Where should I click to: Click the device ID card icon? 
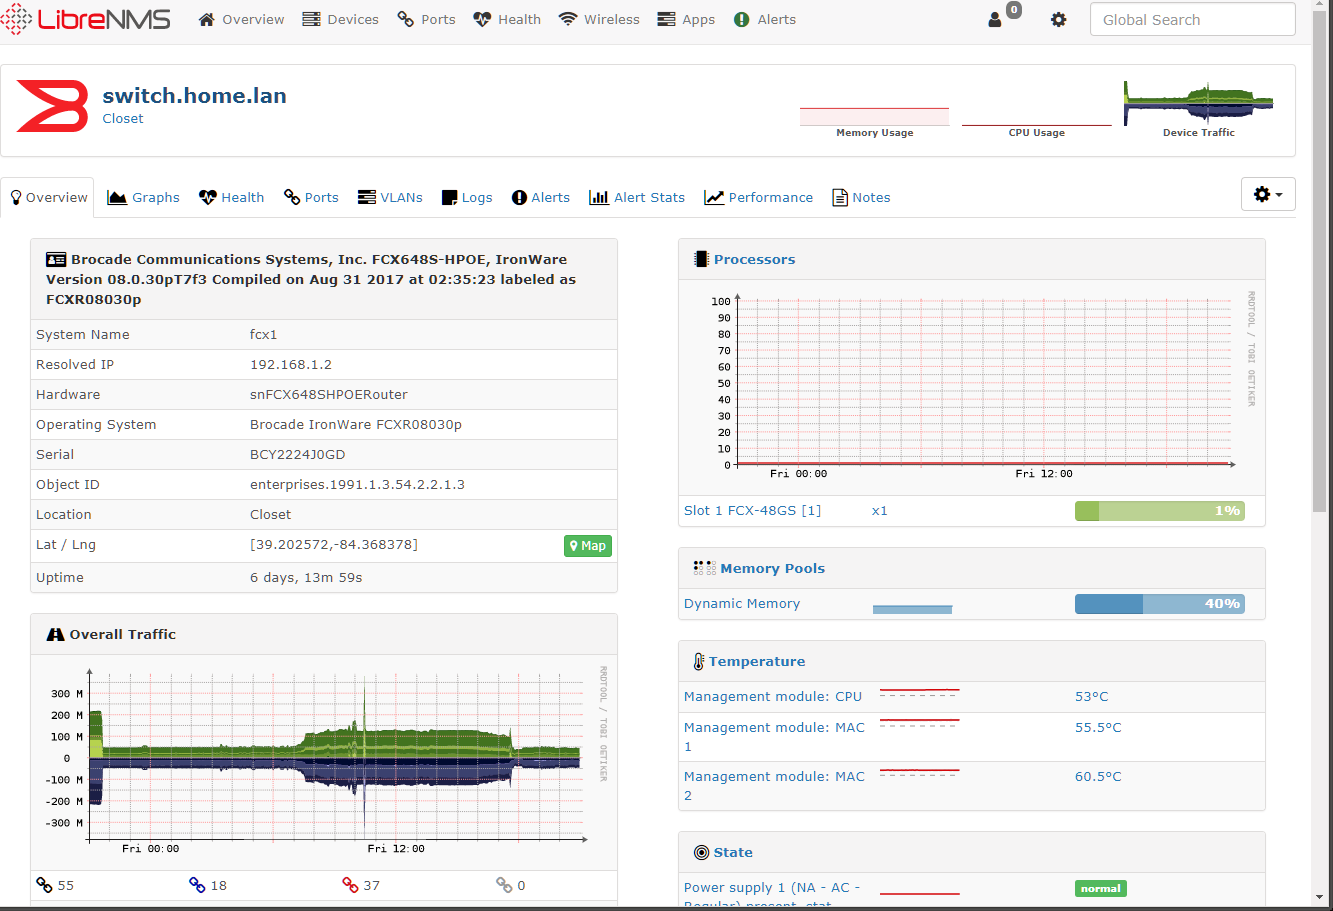pos(56,259)
